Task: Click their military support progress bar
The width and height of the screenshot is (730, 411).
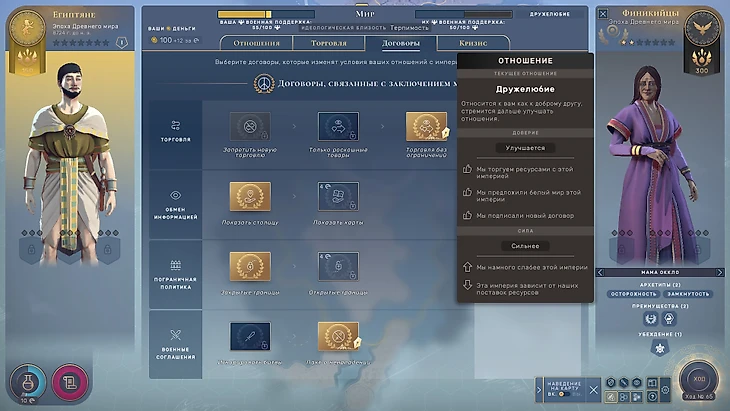Action: click(x=463, y=14)
